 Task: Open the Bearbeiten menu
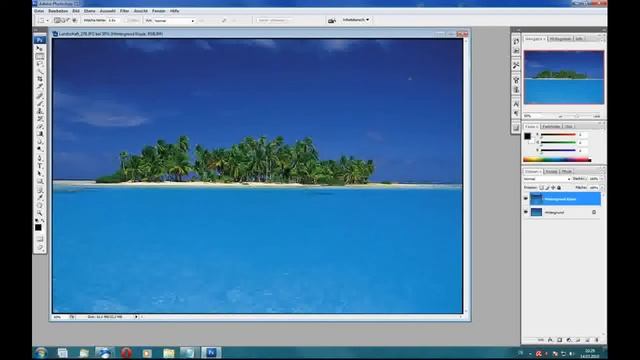point(58,11)
